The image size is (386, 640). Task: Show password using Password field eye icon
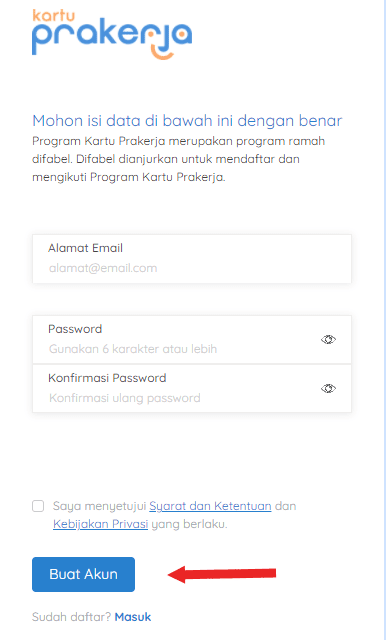[328, 339]
